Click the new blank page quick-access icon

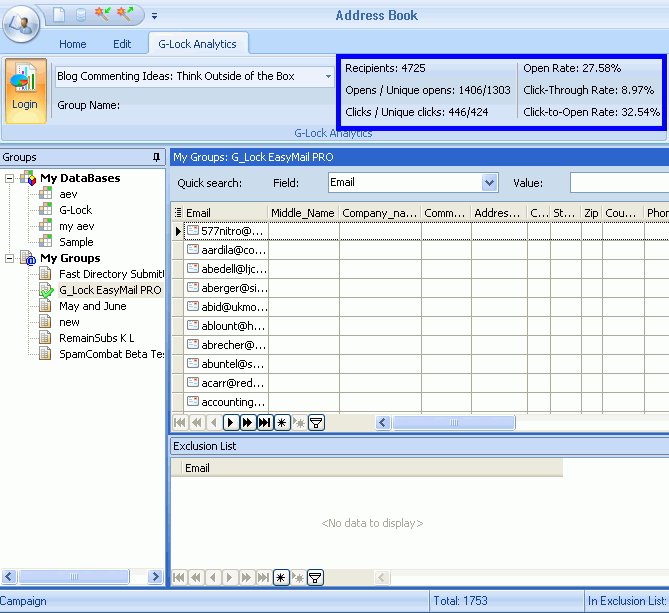(x=59, y=15)
